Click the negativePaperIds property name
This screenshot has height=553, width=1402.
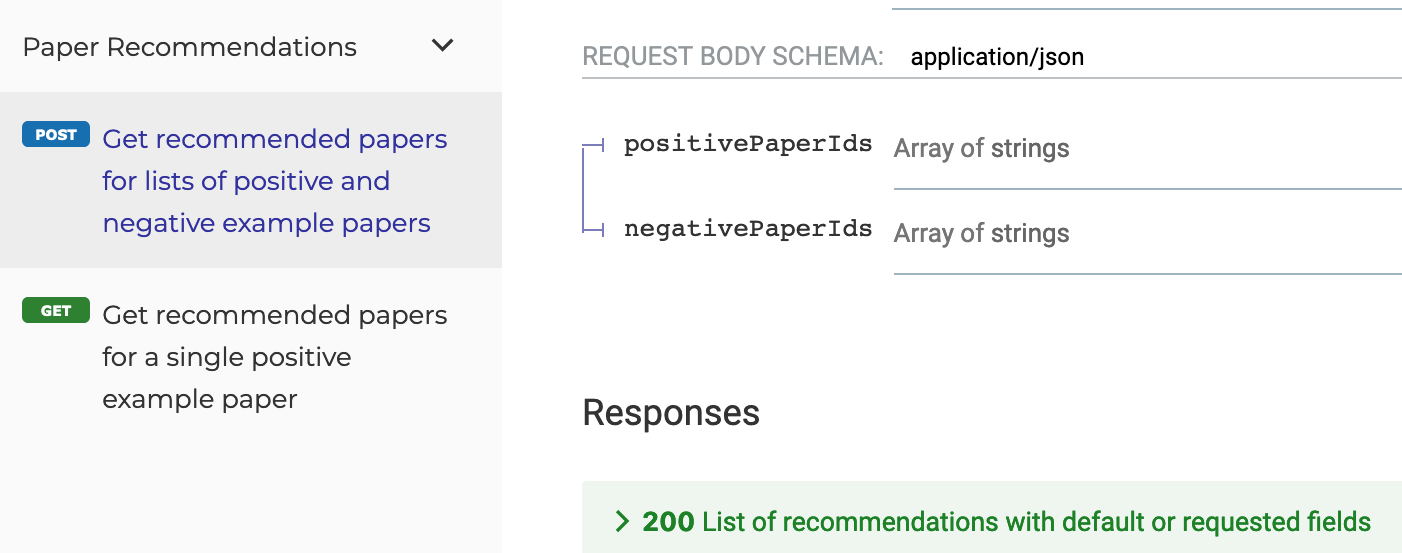tap(748, 229)
